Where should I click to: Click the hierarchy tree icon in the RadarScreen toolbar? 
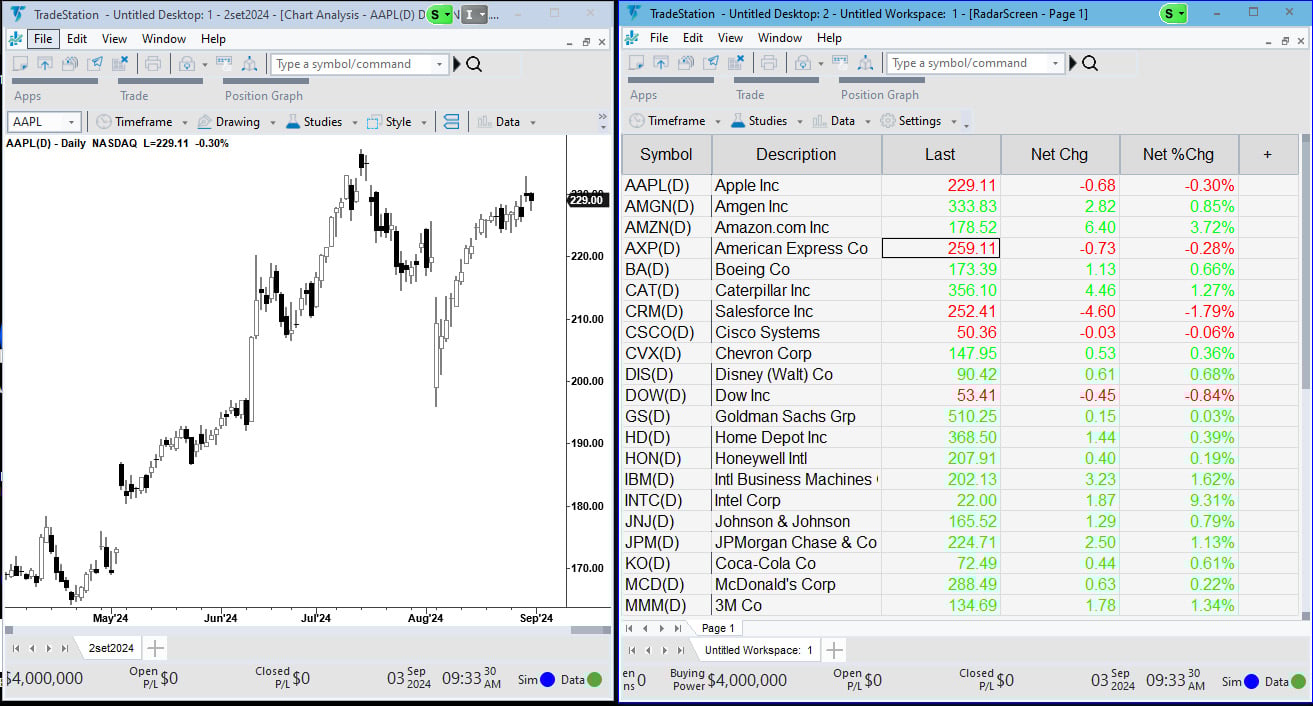coord(865,63)
